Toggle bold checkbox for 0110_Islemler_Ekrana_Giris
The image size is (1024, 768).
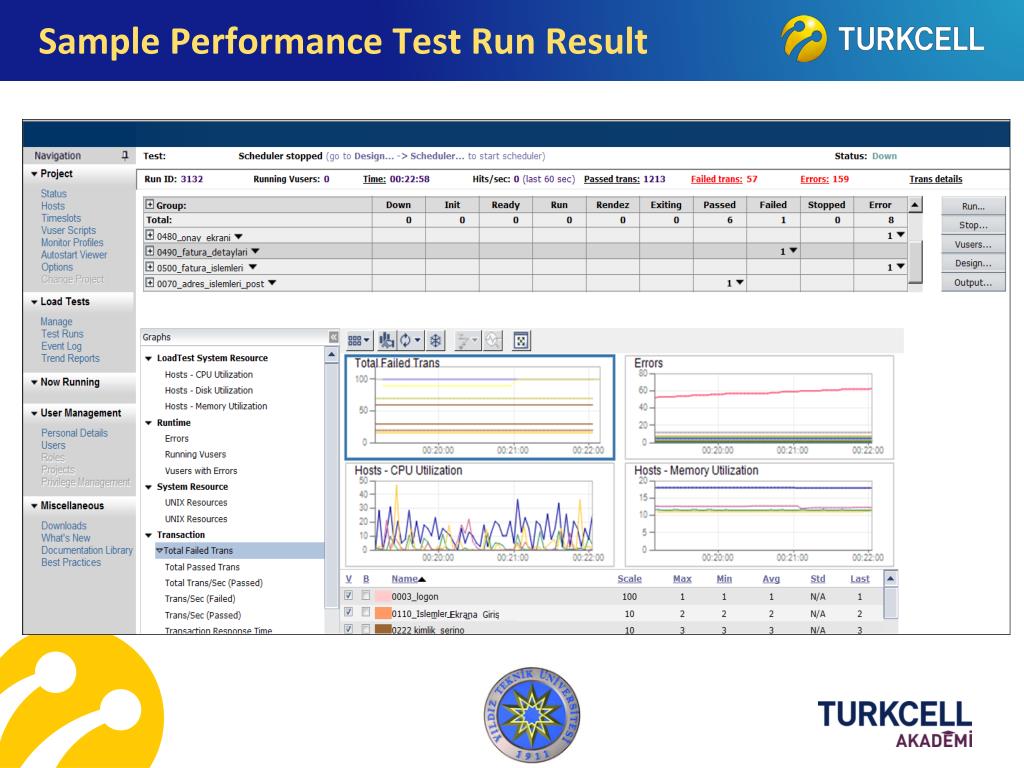pyautogui.click(x=366, y=613)
